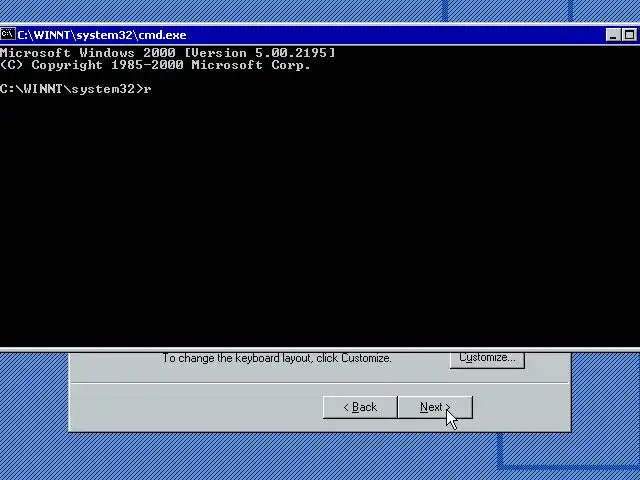Go Back in the setup wizard
Viewport: 640px width, 480px height.
click(x=360, y=407)
